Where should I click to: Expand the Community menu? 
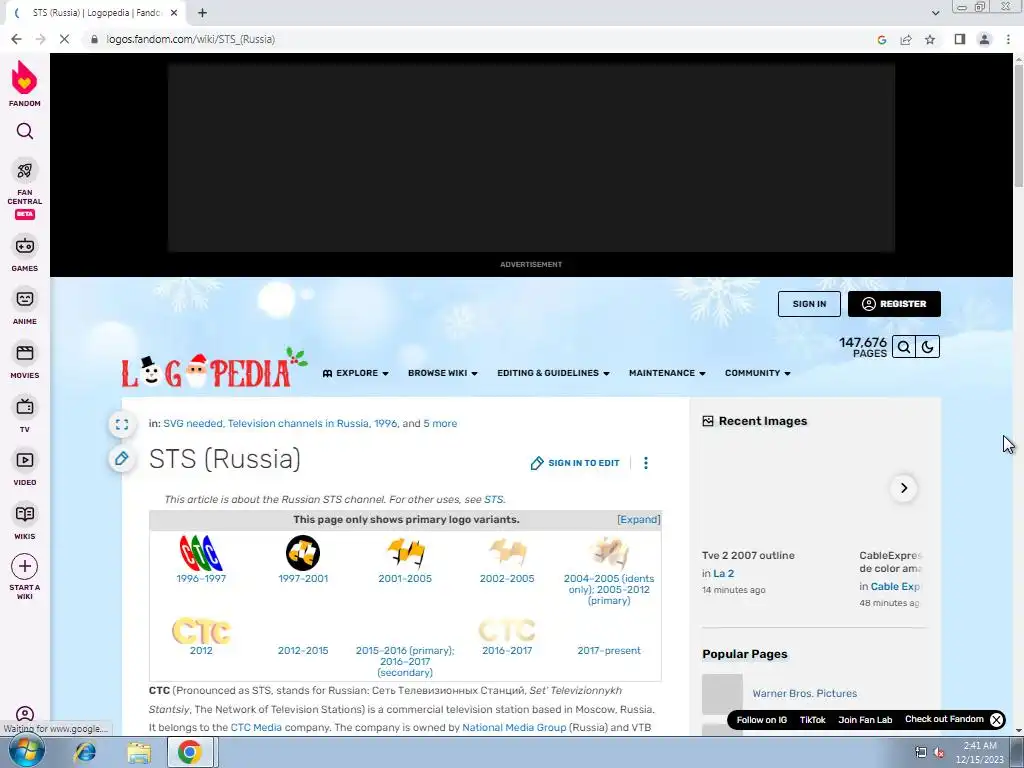point(758,373)
